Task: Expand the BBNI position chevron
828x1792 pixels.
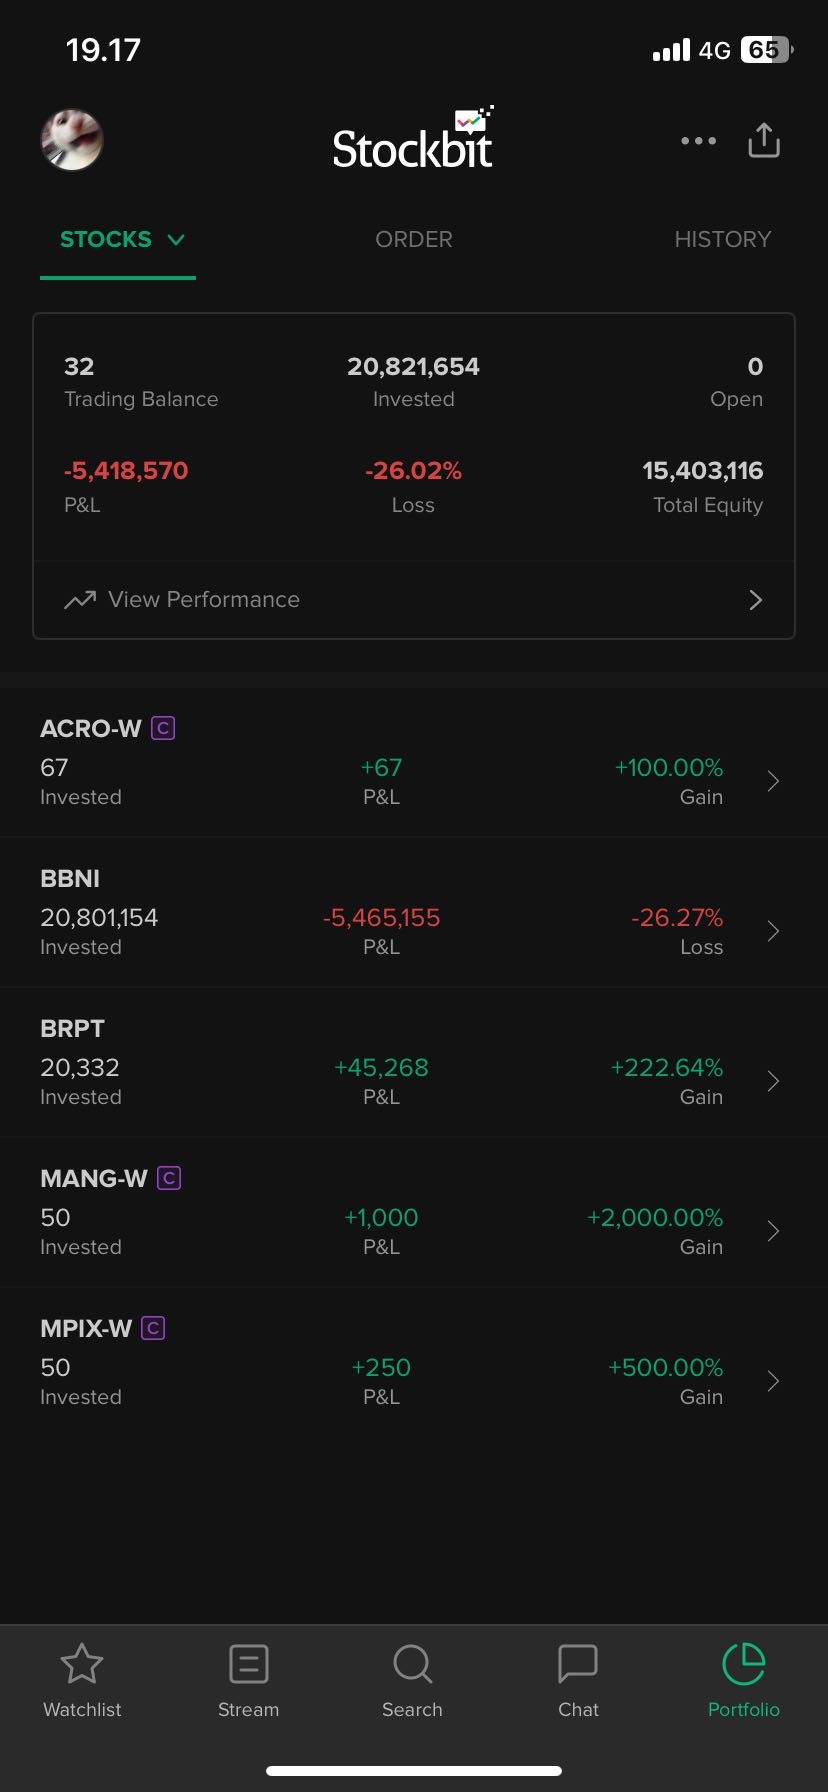Action: [773, 932]
